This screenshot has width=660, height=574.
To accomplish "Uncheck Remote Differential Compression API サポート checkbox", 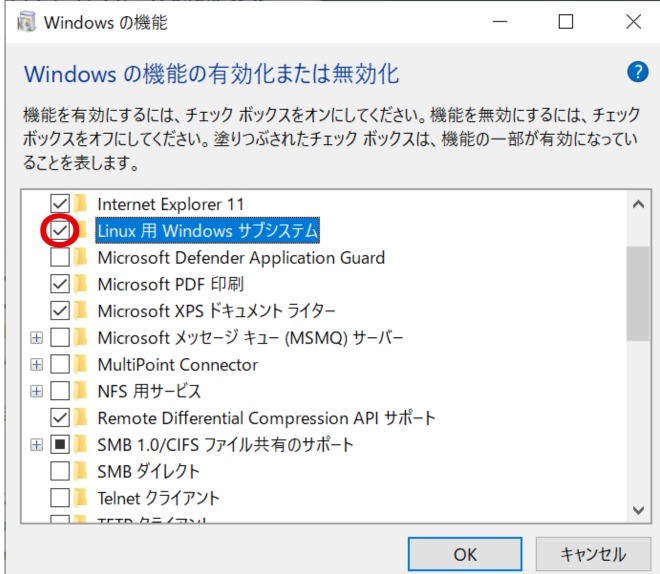I will click(60, 418).
